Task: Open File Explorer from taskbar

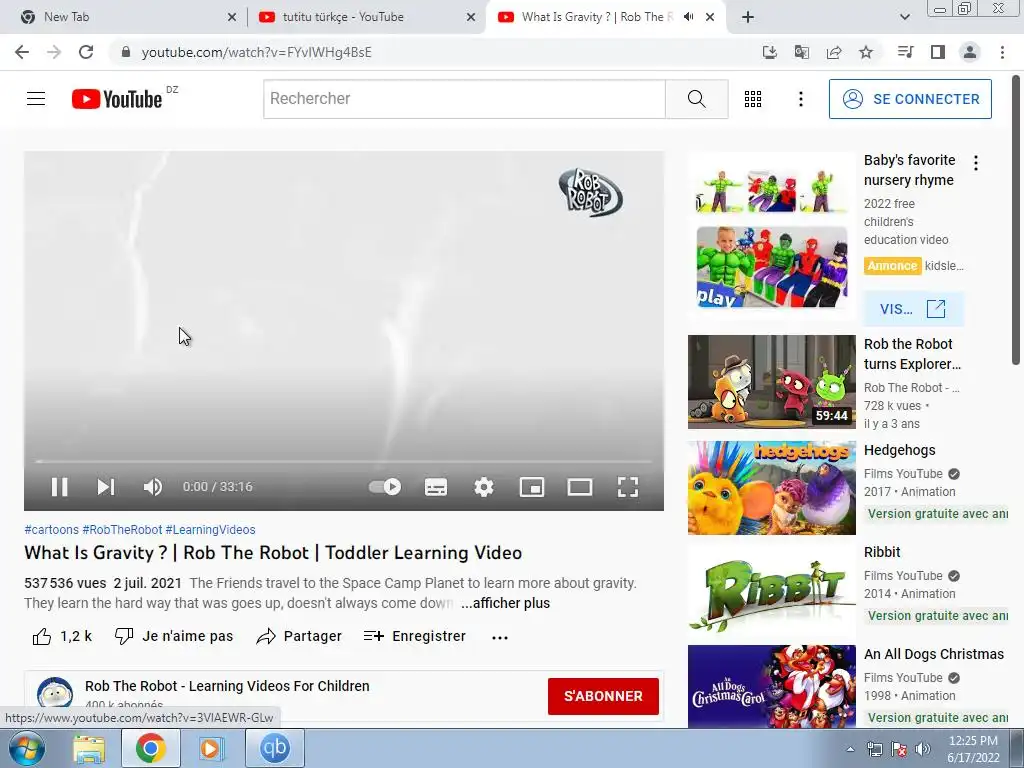Action: pyautogui.click(x=89, y=748)
